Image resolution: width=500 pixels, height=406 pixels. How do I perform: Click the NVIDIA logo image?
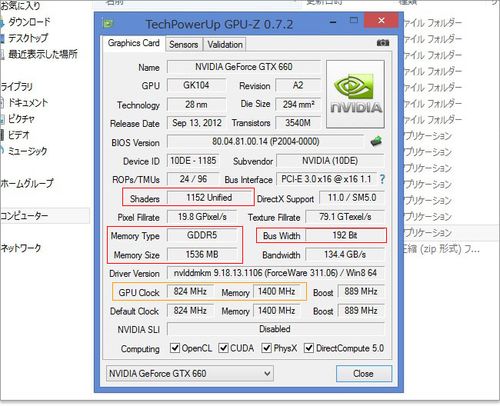(x=355, y=94)
